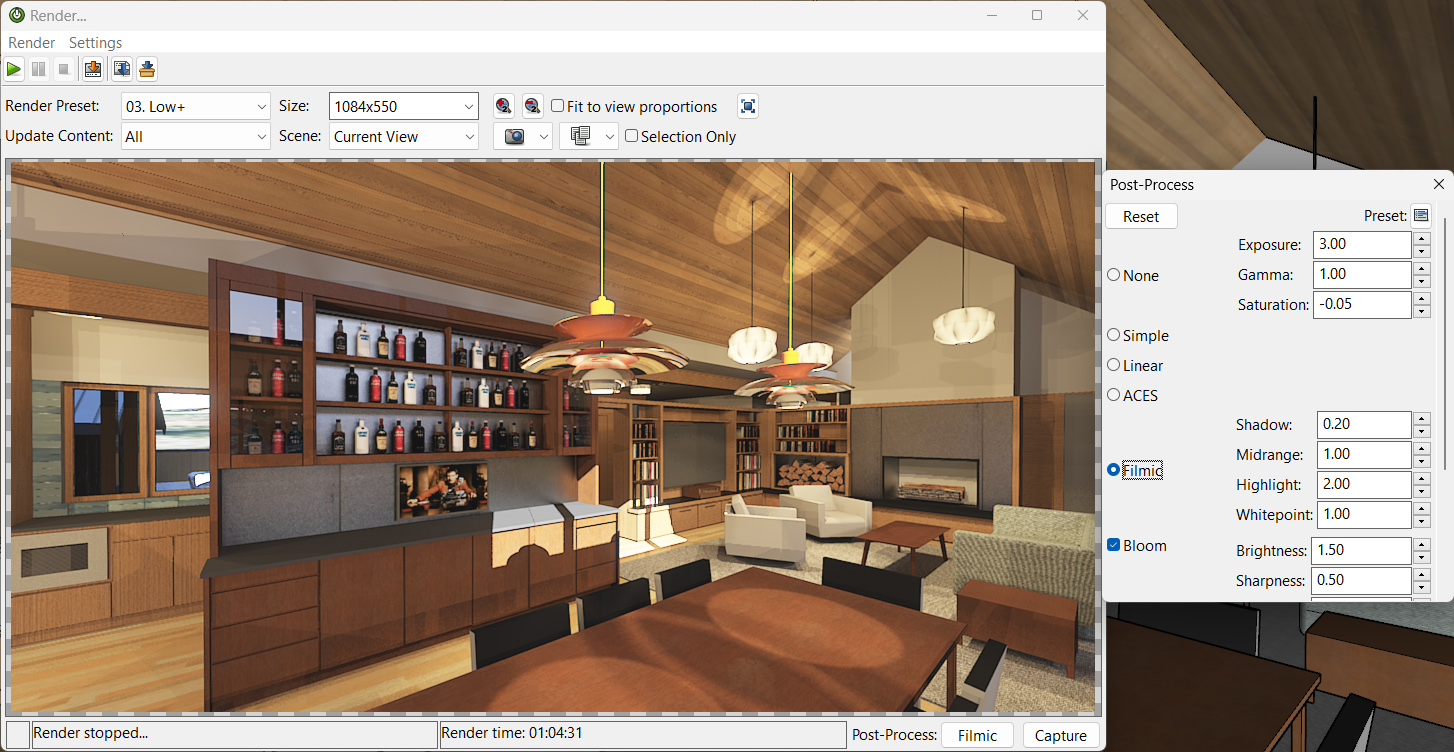1454x752 pixels.
Task: Increase Highlight with the up spinner
Action: pyautogui.click(x=1421, y=478)
